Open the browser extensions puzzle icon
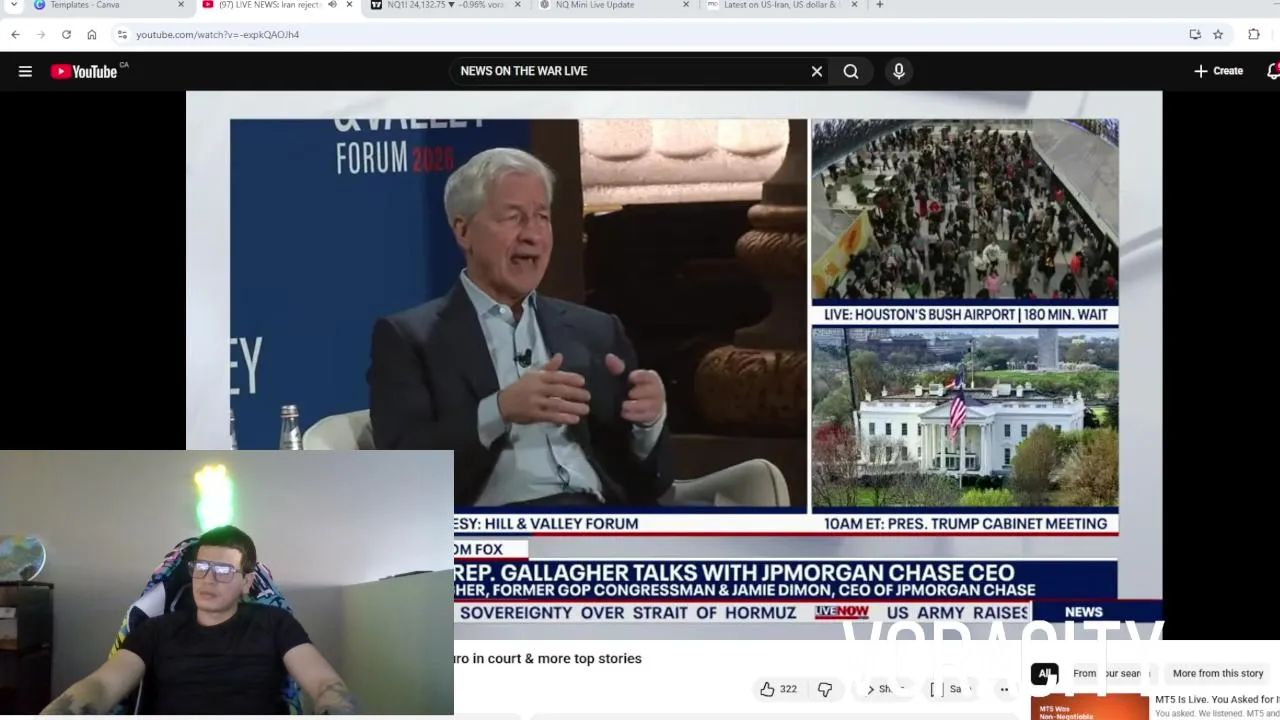The image size is (1280, 720). (x=1254, y=34)
